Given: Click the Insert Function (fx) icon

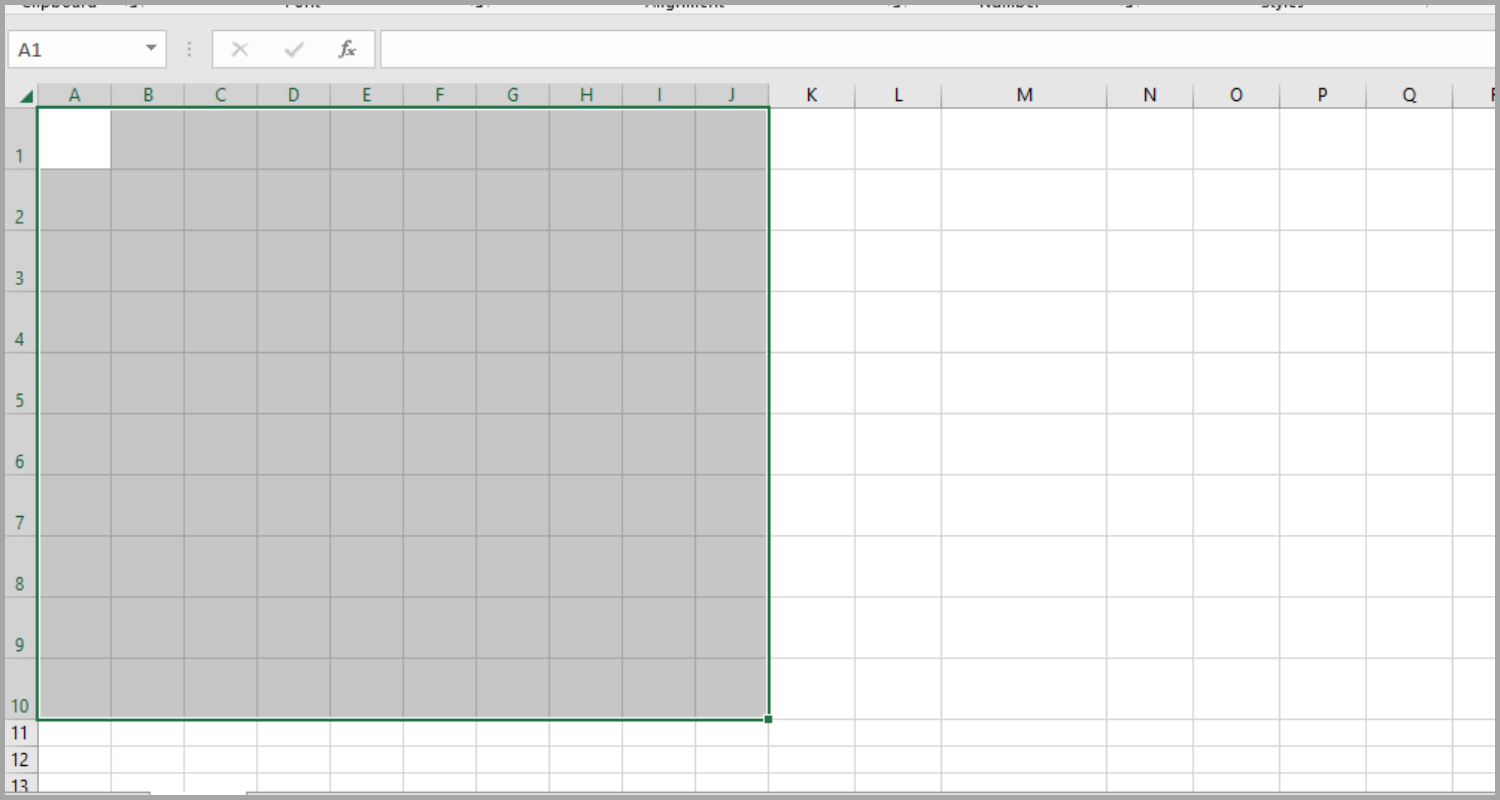Looking at the screenshot, I should click(347, 48).
